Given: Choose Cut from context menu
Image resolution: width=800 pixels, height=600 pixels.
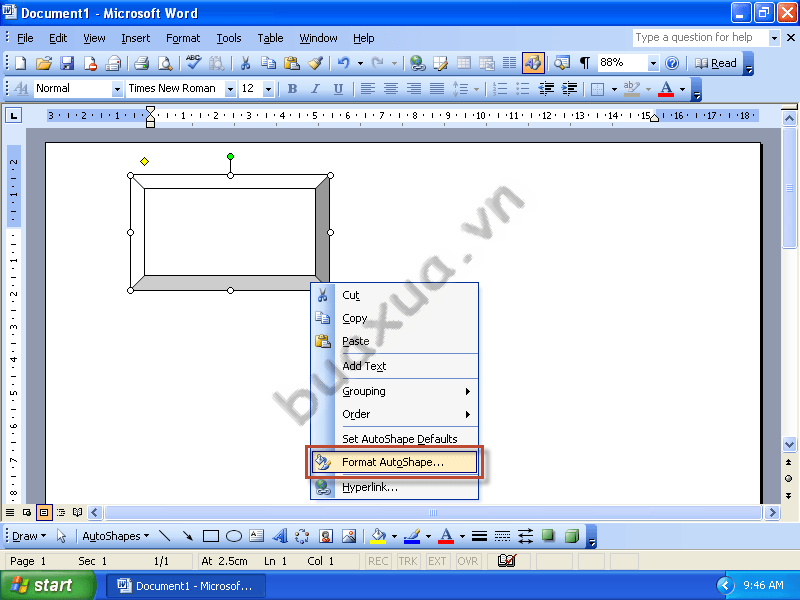Looking at the screenshot, I should (394, 295).
